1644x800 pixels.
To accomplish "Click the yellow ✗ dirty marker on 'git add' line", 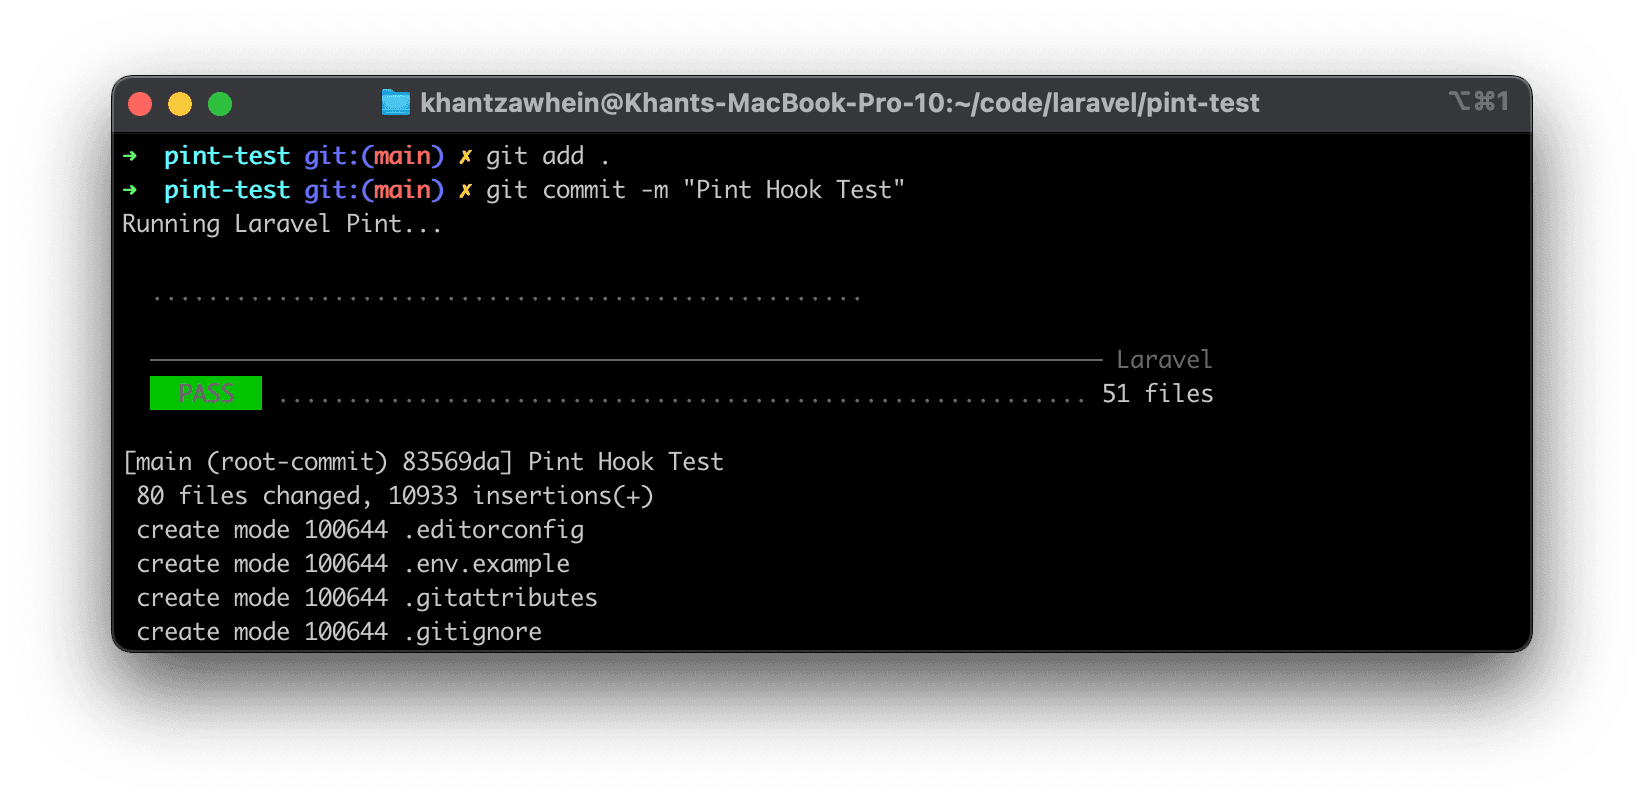I will 465,156.
